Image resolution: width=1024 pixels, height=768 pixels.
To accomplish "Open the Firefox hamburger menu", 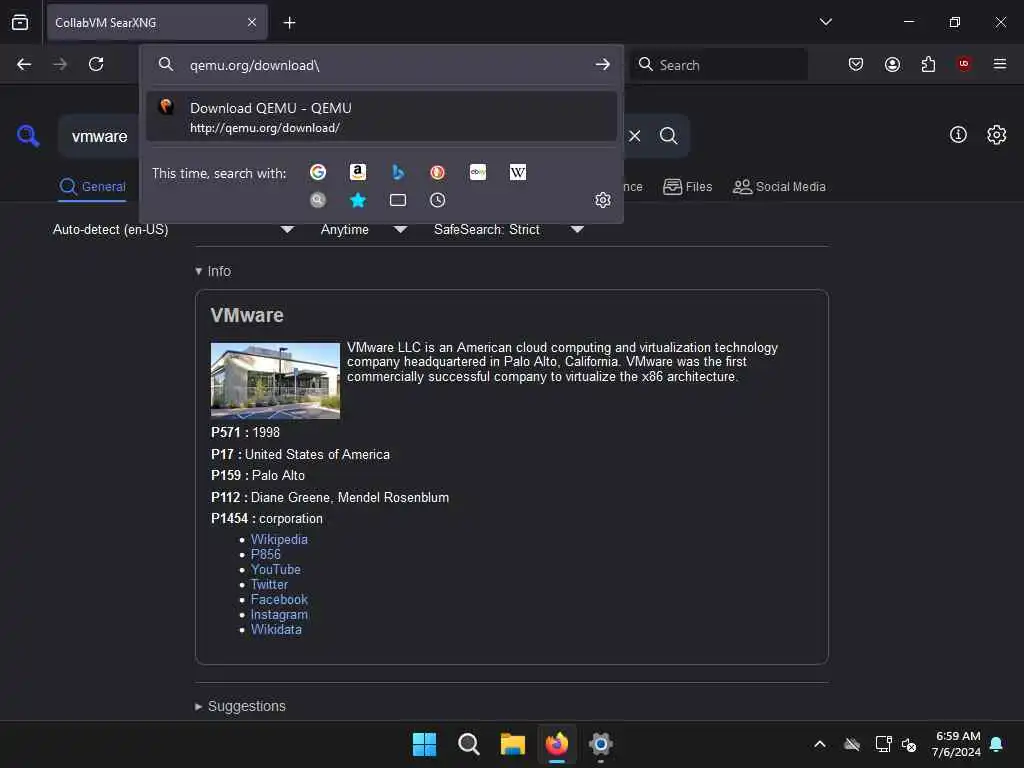I will (1000, 64).
